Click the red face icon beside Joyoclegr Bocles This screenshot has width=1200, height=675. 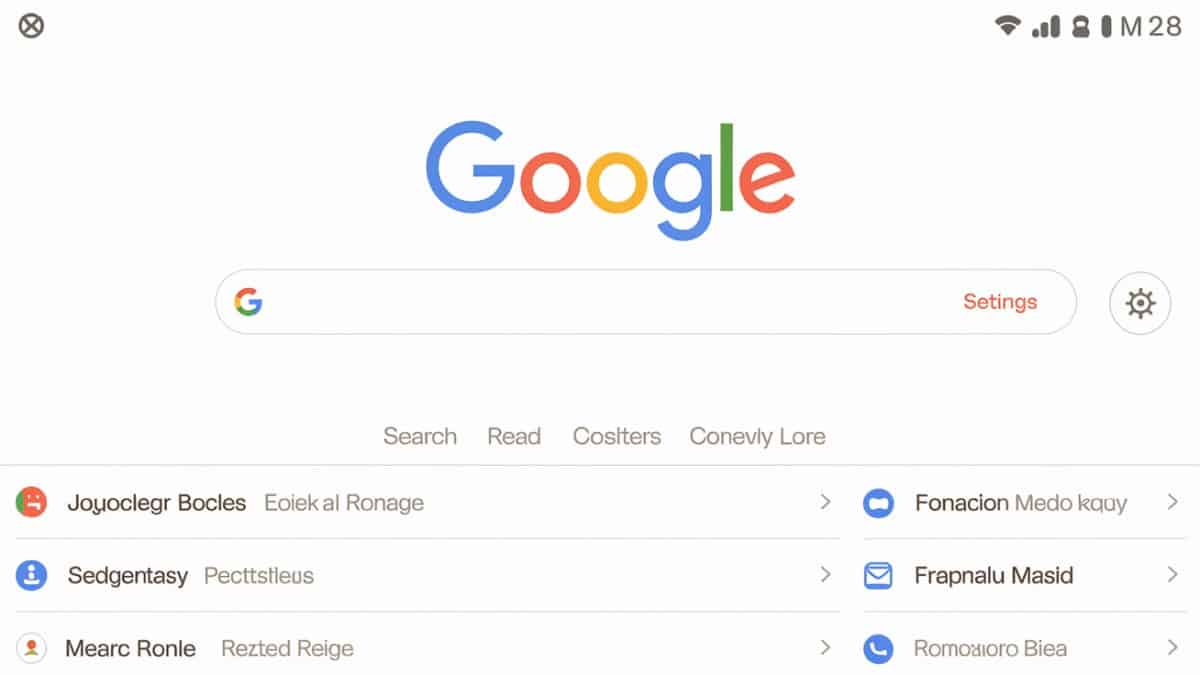click(31, 502)
